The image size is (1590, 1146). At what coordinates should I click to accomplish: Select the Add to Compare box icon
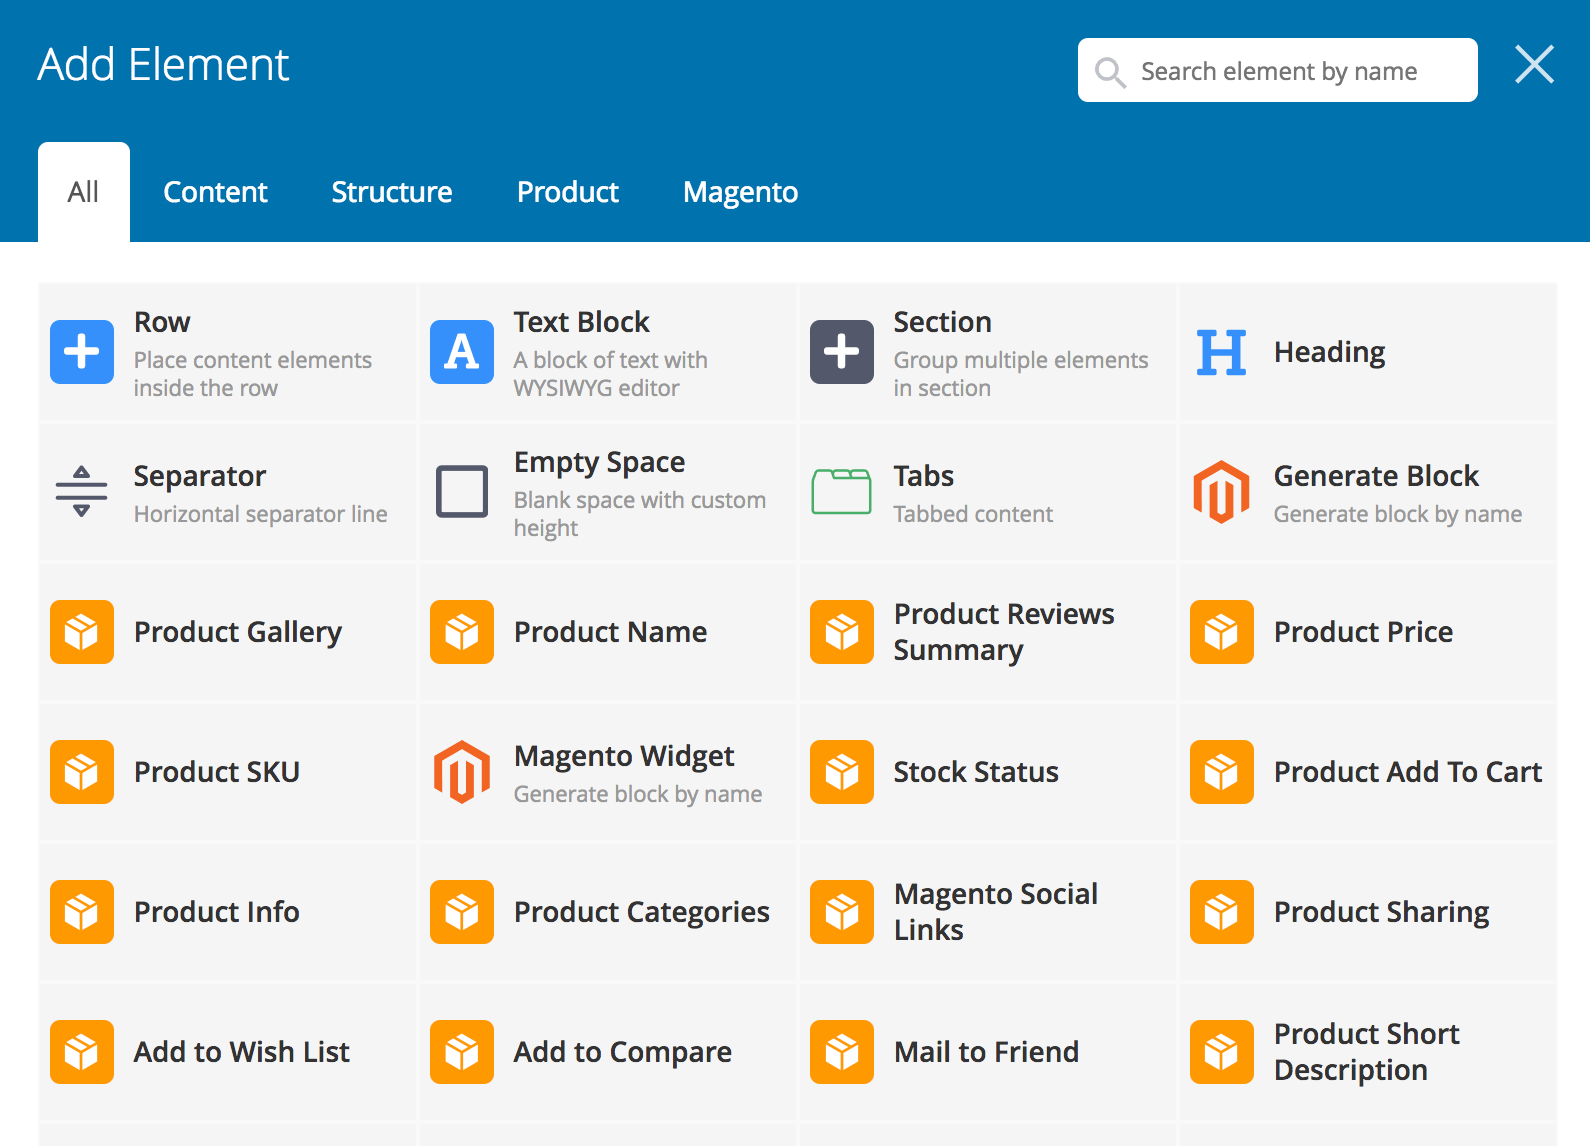tap(462, 1052)
